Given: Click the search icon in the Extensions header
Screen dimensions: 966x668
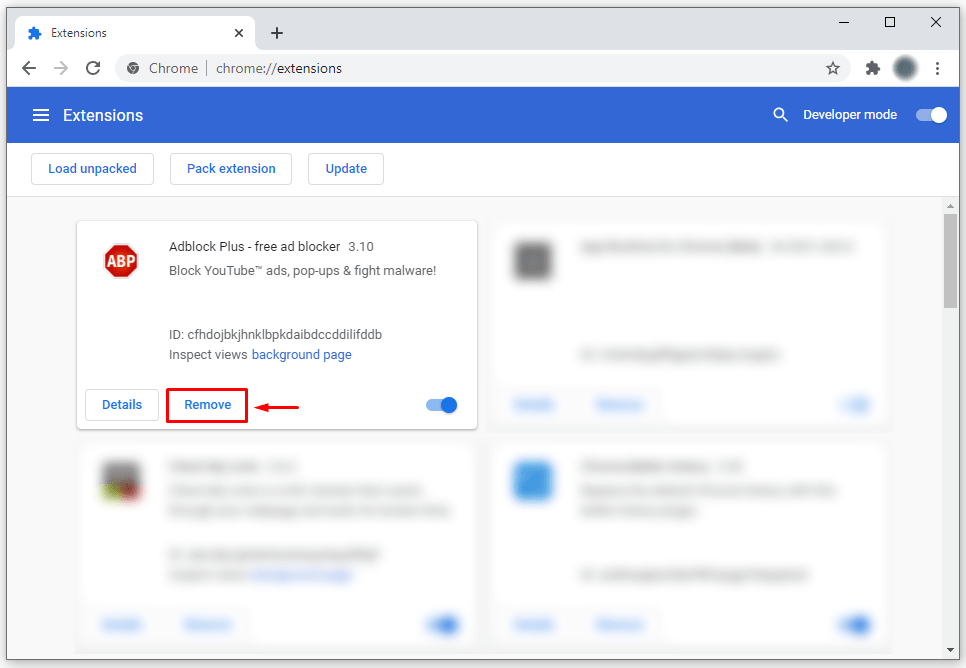Looking at the screenshot, I should [780, 114].
